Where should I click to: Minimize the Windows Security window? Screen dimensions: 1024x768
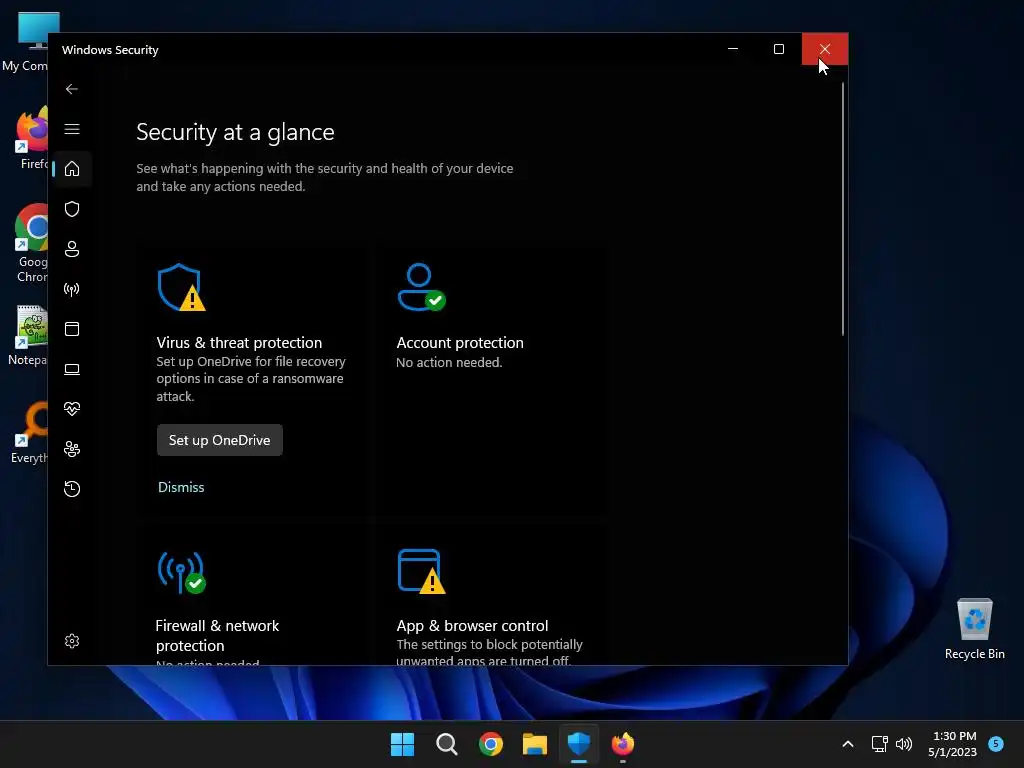[x=733, y=49]
